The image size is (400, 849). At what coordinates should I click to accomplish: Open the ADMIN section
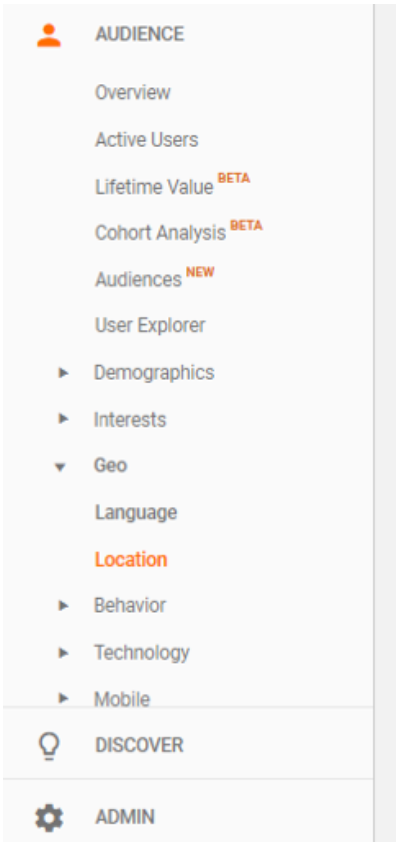(125, 817)
